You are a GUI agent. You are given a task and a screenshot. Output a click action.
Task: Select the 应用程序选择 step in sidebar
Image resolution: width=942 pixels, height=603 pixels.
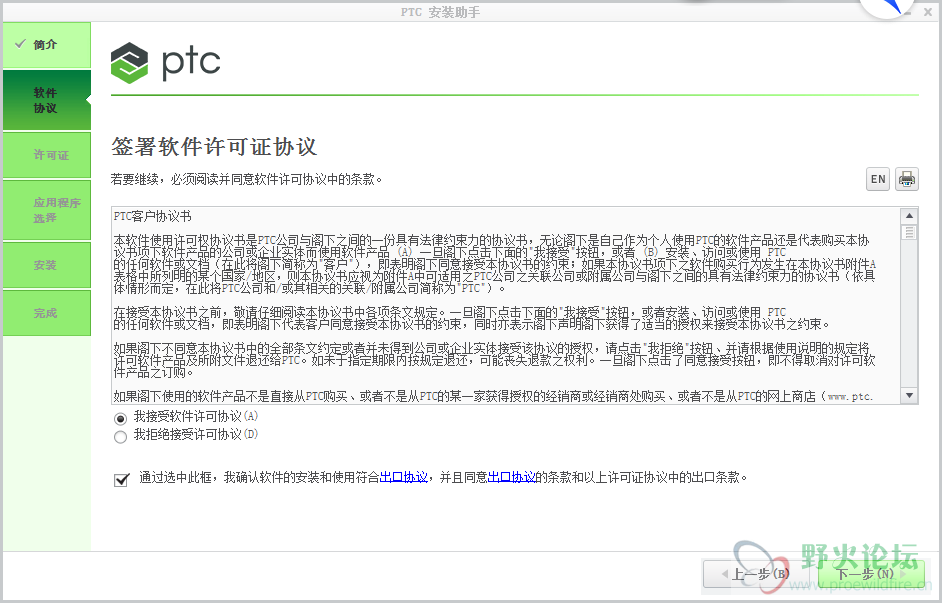pos(47,210)
